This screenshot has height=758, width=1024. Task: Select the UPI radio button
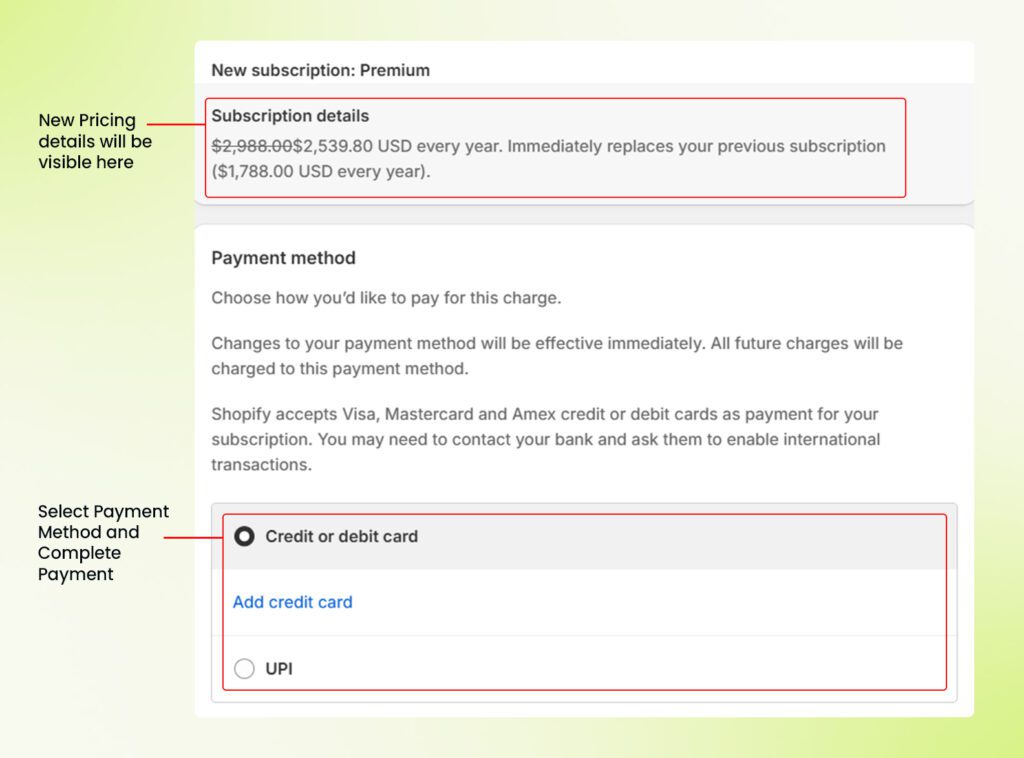tap(244, 669)
